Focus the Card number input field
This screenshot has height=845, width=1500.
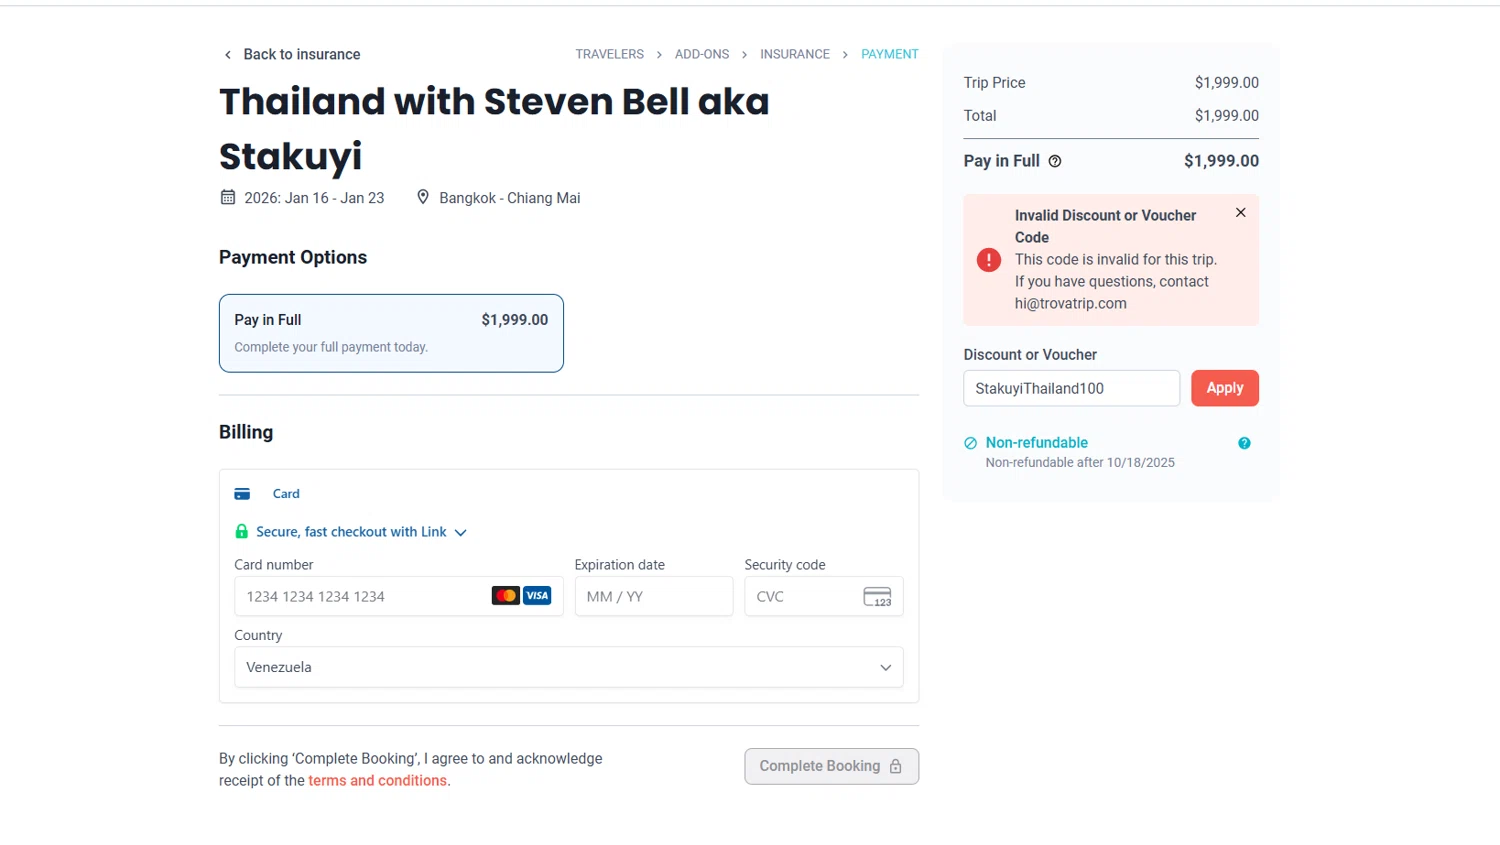point(360,597)
